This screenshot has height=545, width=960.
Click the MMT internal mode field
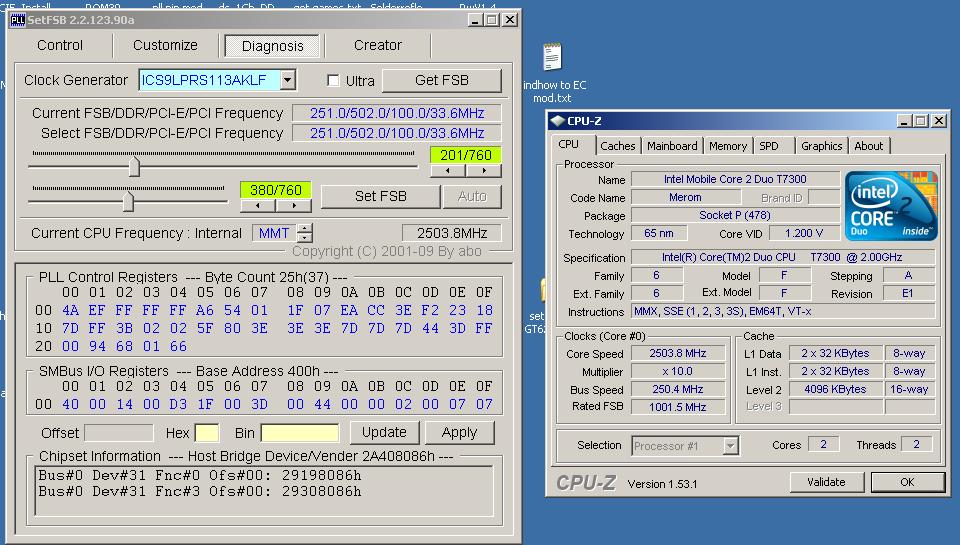pyautogui.click(x=274, y=233)
